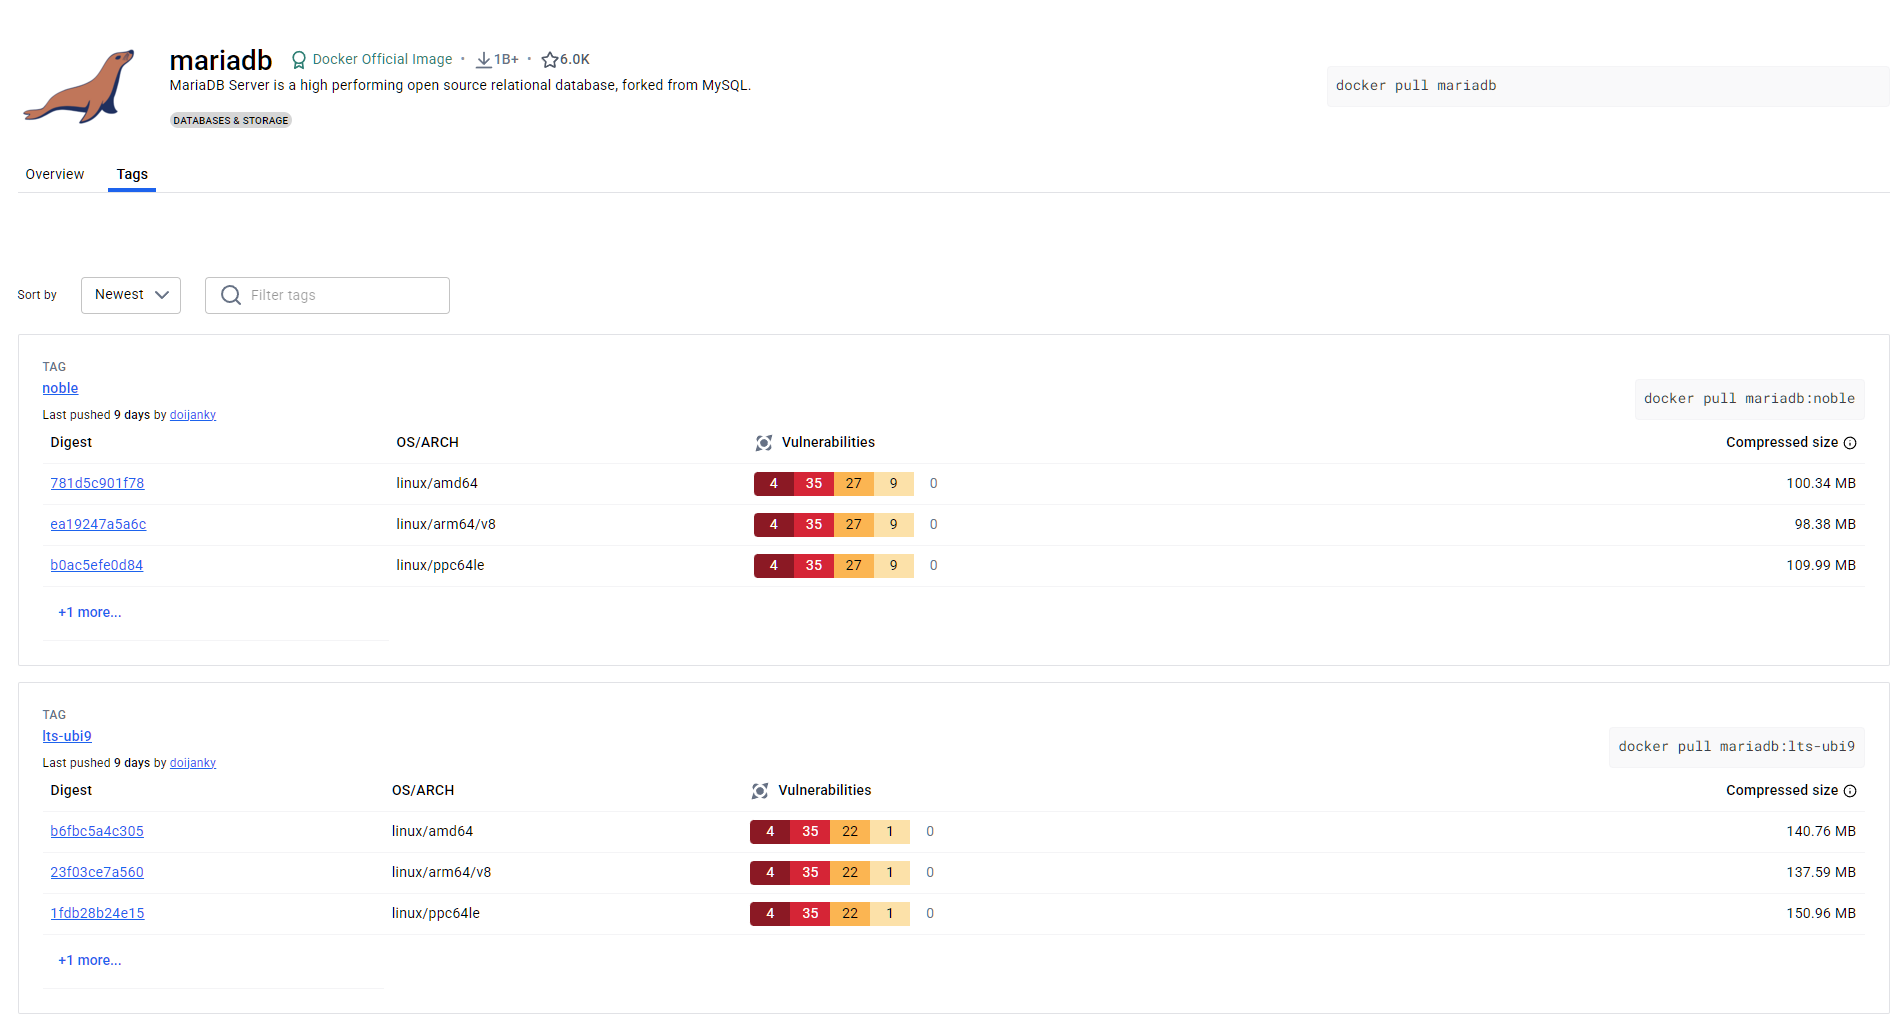
Task: Open the noble tag link
Action: [60, 388]
